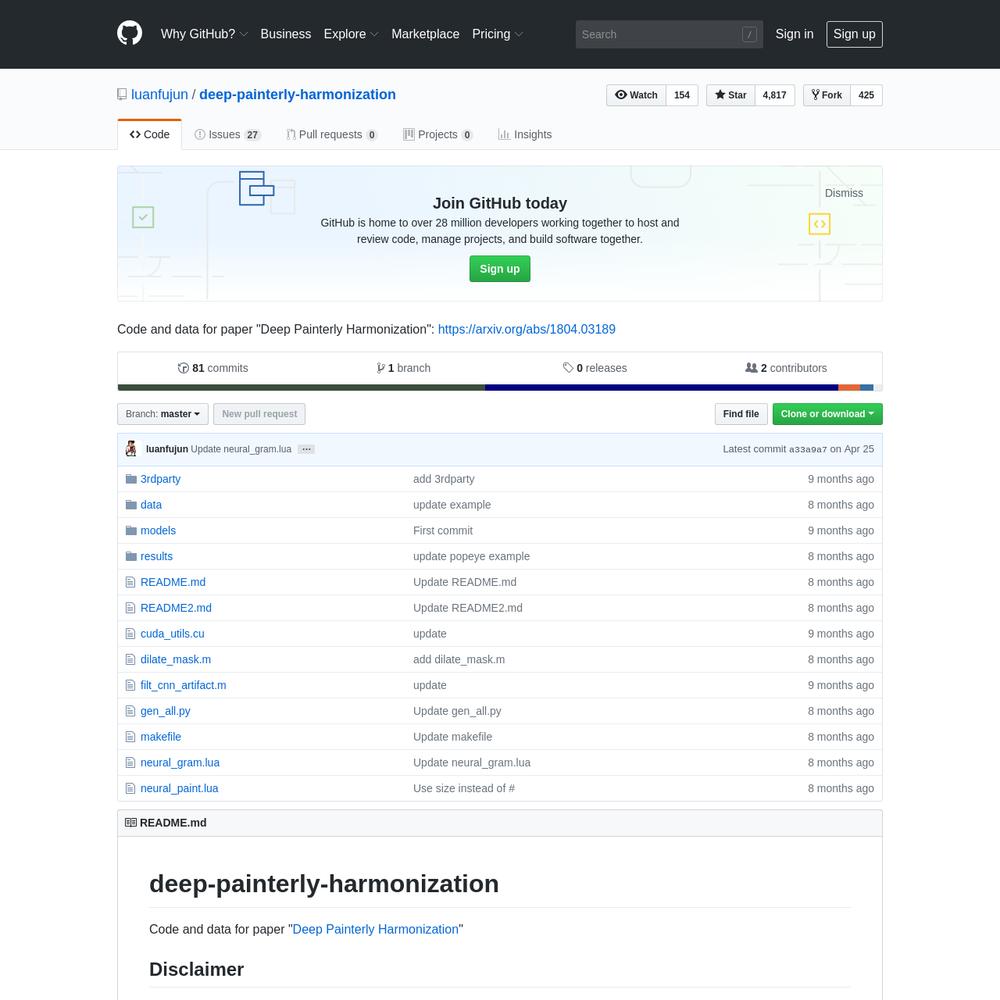1000x1000 pixels.
Task: Click folder icon next to data
Action: (131, 504)
